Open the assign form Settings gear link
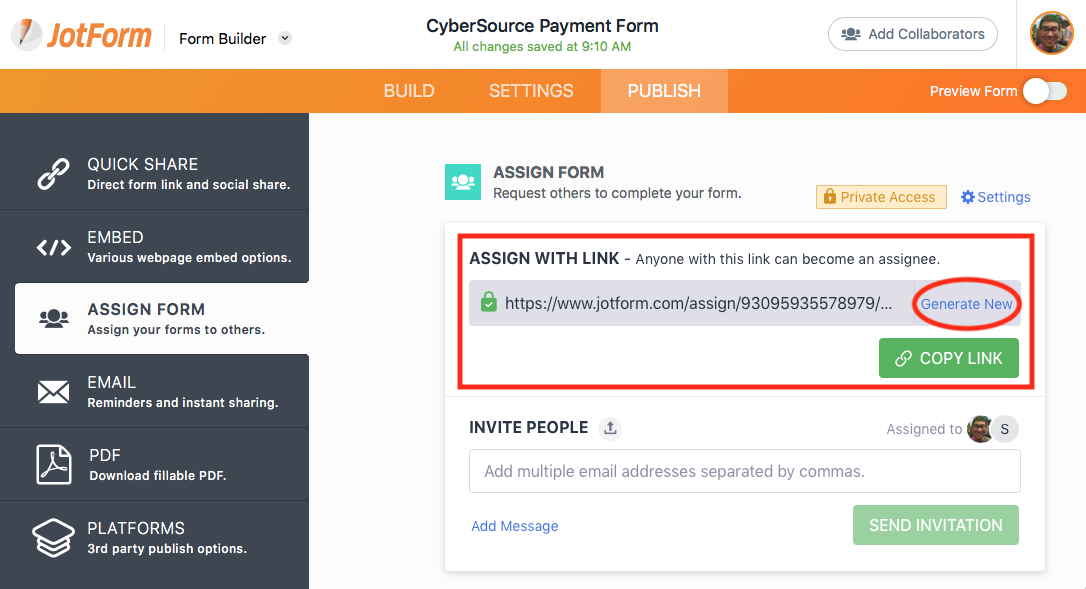The image size is (1086, 589). [995, 197]
